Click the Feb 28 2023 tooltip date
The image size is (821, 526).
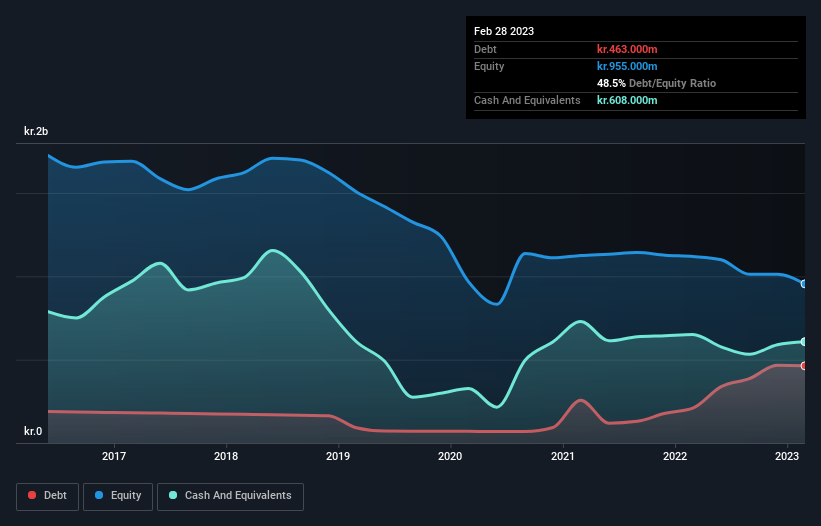pyautogui.click(x=504, y=31)
